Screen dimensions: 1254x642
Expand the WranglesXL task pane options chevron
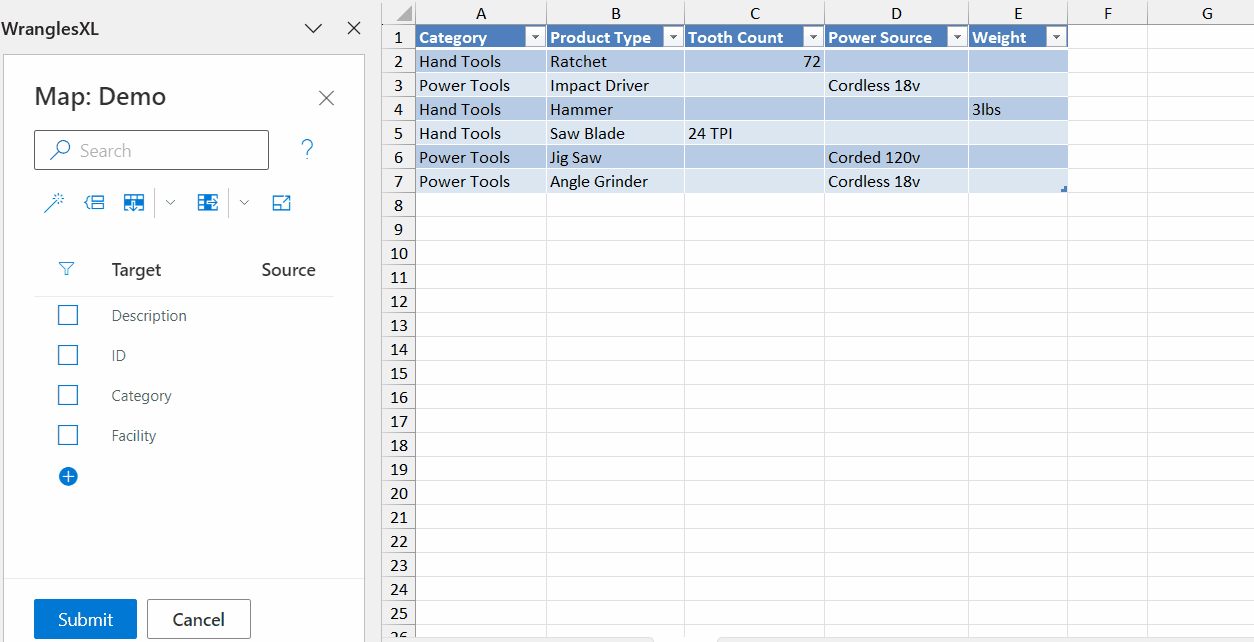tap(313, 29)
